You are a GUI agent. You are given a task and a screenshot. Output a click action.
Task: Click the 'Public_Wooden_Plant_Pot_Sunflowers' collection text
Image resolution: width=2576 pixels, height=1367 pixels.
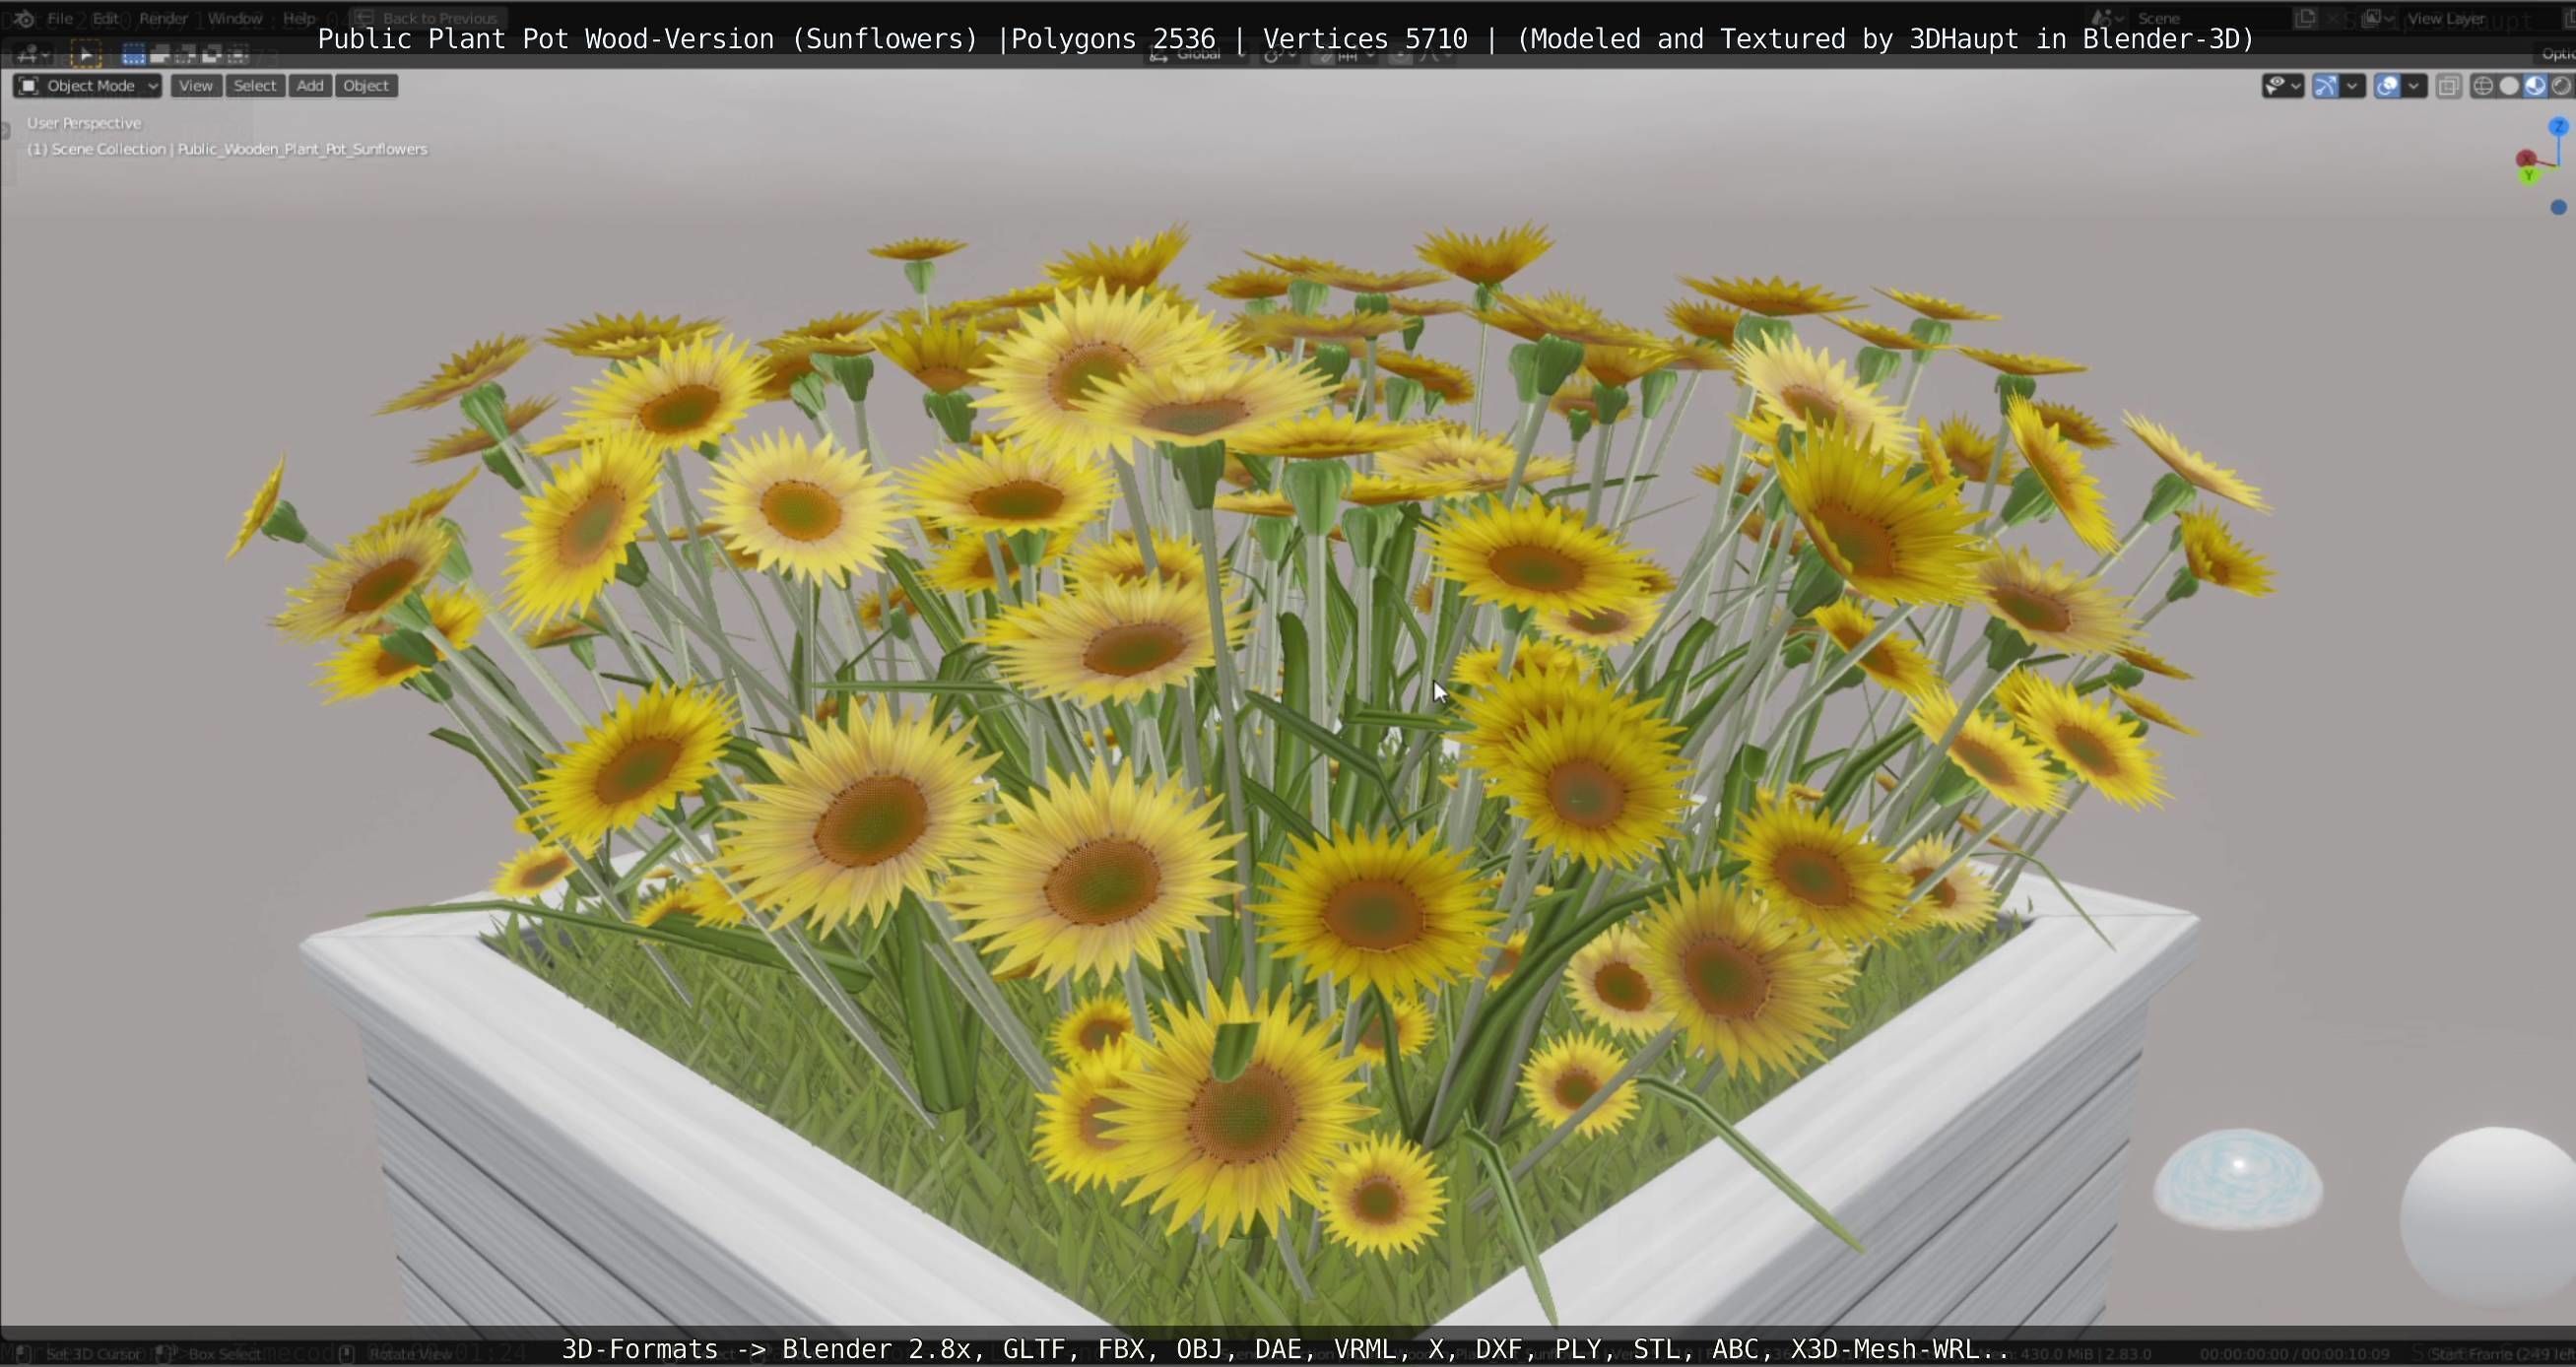[302, 149]
